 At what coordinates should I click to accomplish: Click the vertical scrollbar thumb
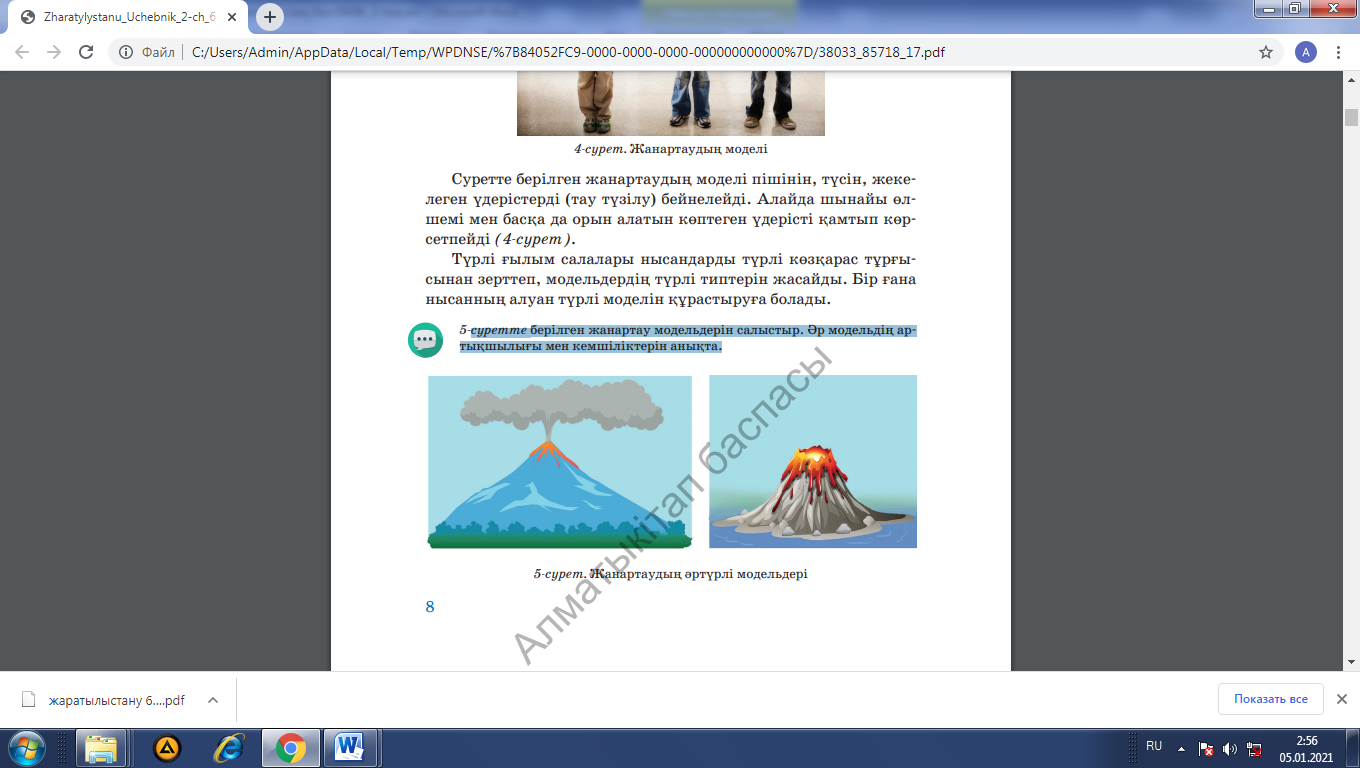pos(1351,117)
